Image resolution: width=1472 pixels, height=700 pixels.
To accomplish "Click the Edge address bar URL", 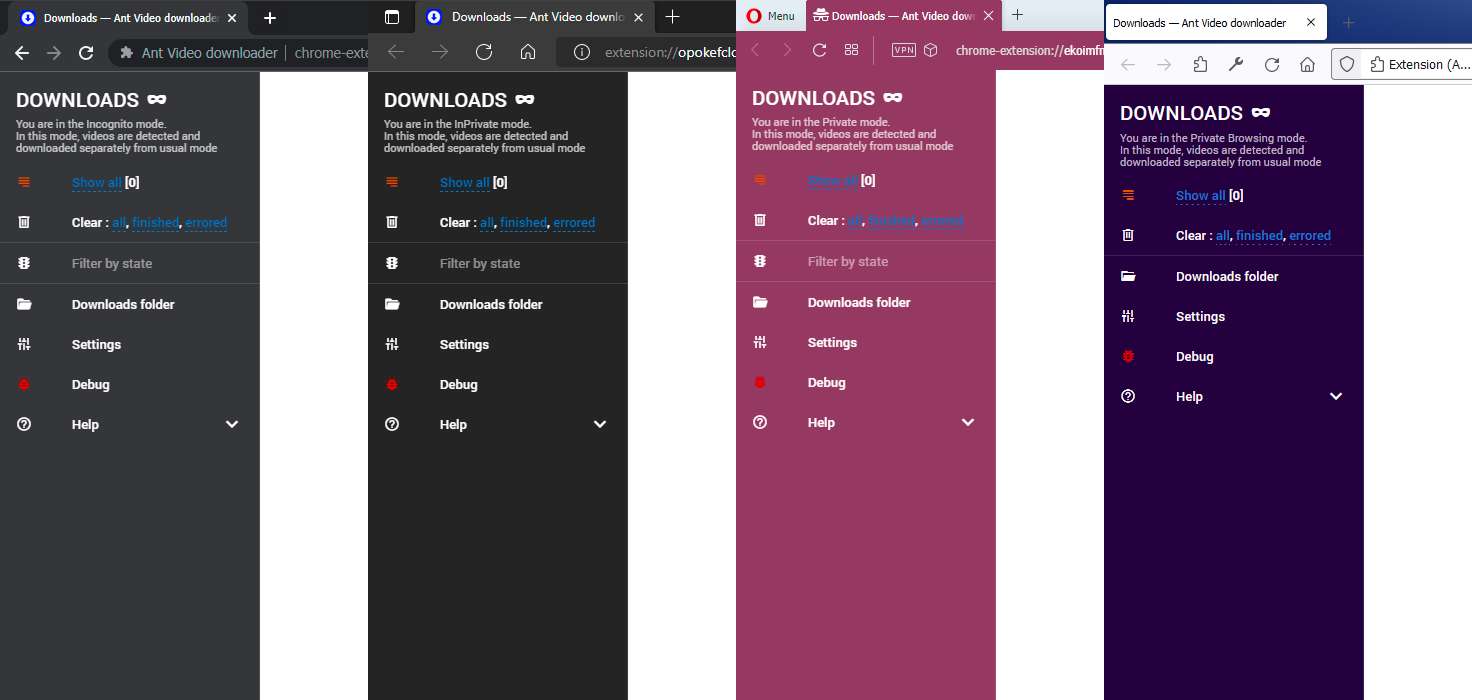I will [670, 52].
